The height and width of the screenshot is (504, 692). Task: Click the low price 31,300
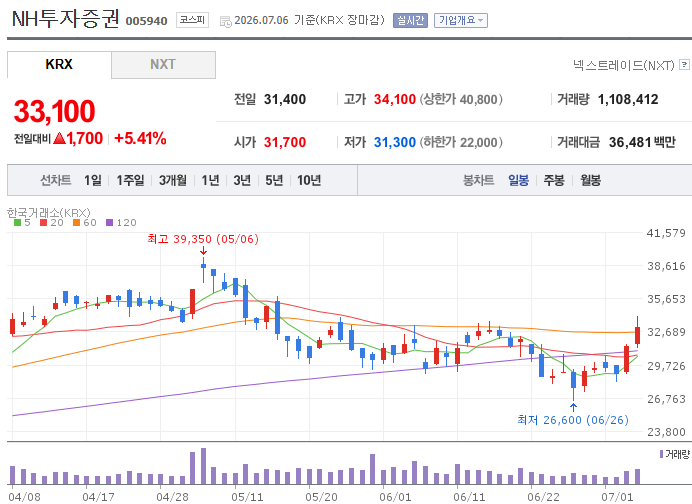395,142
